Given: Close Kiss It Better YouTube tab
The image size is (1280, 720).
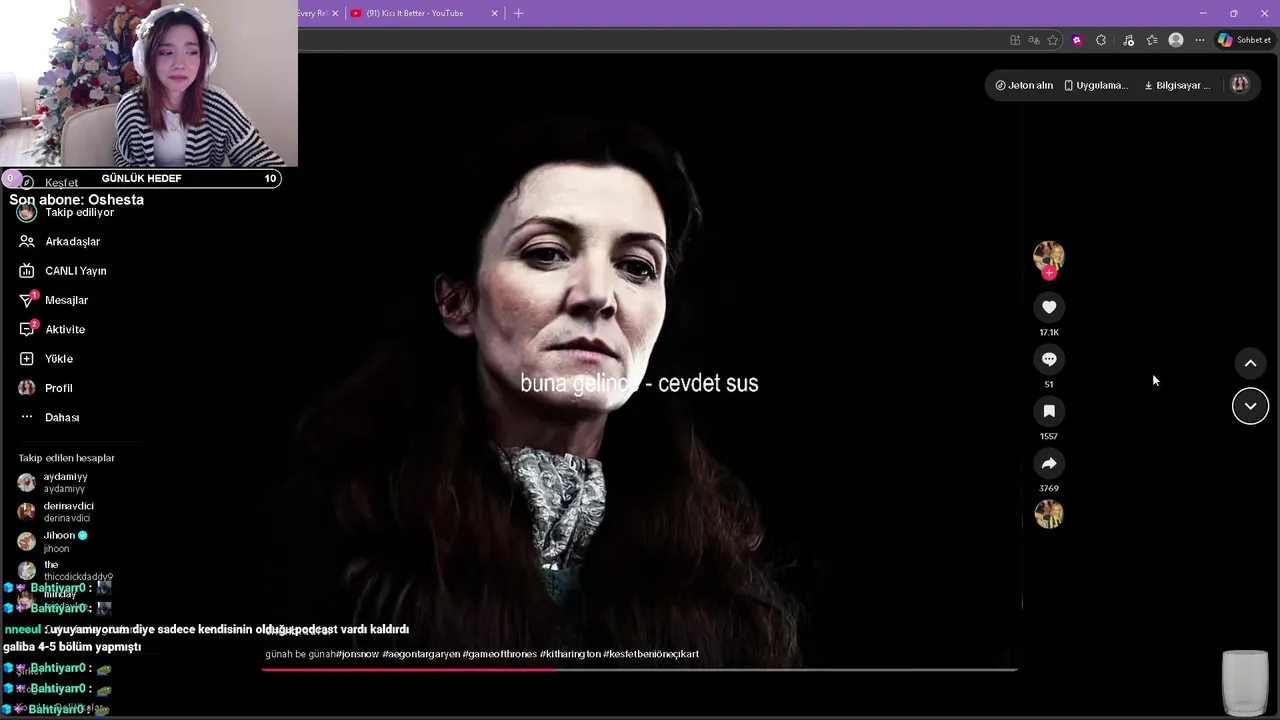Looking at the screenshot, I should [x=495, y=13].
